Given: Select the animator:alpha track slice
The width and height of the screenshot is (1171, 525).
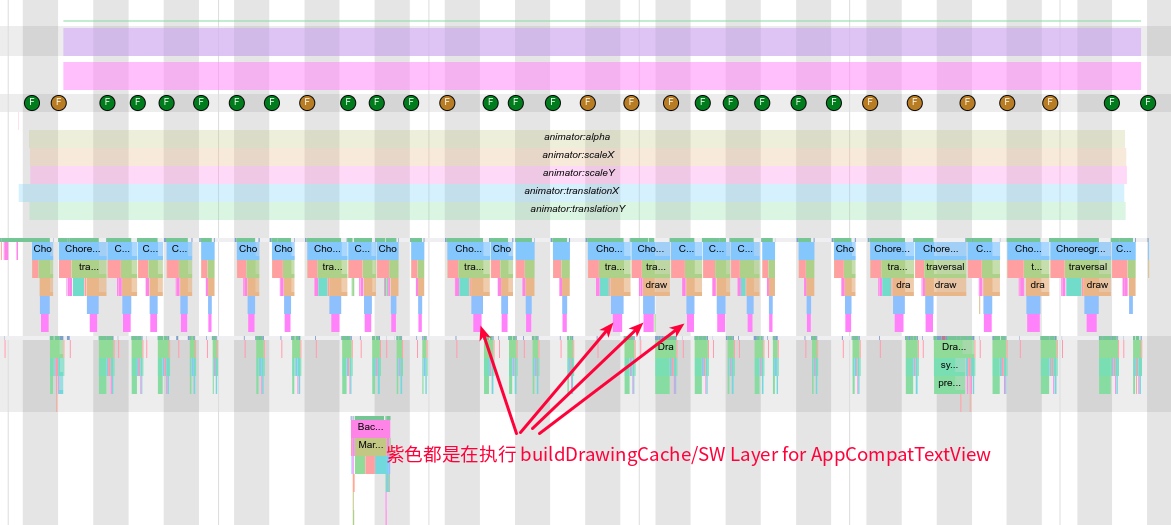Looking at the screenshot, I should pyautogui.click(x=576, y=137).
